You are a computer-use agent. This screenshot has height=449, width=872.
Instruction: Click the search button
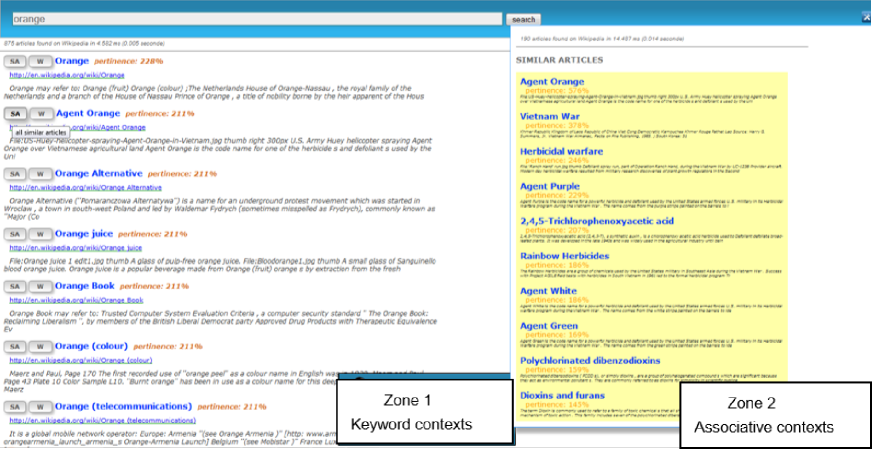pos(523,19)
